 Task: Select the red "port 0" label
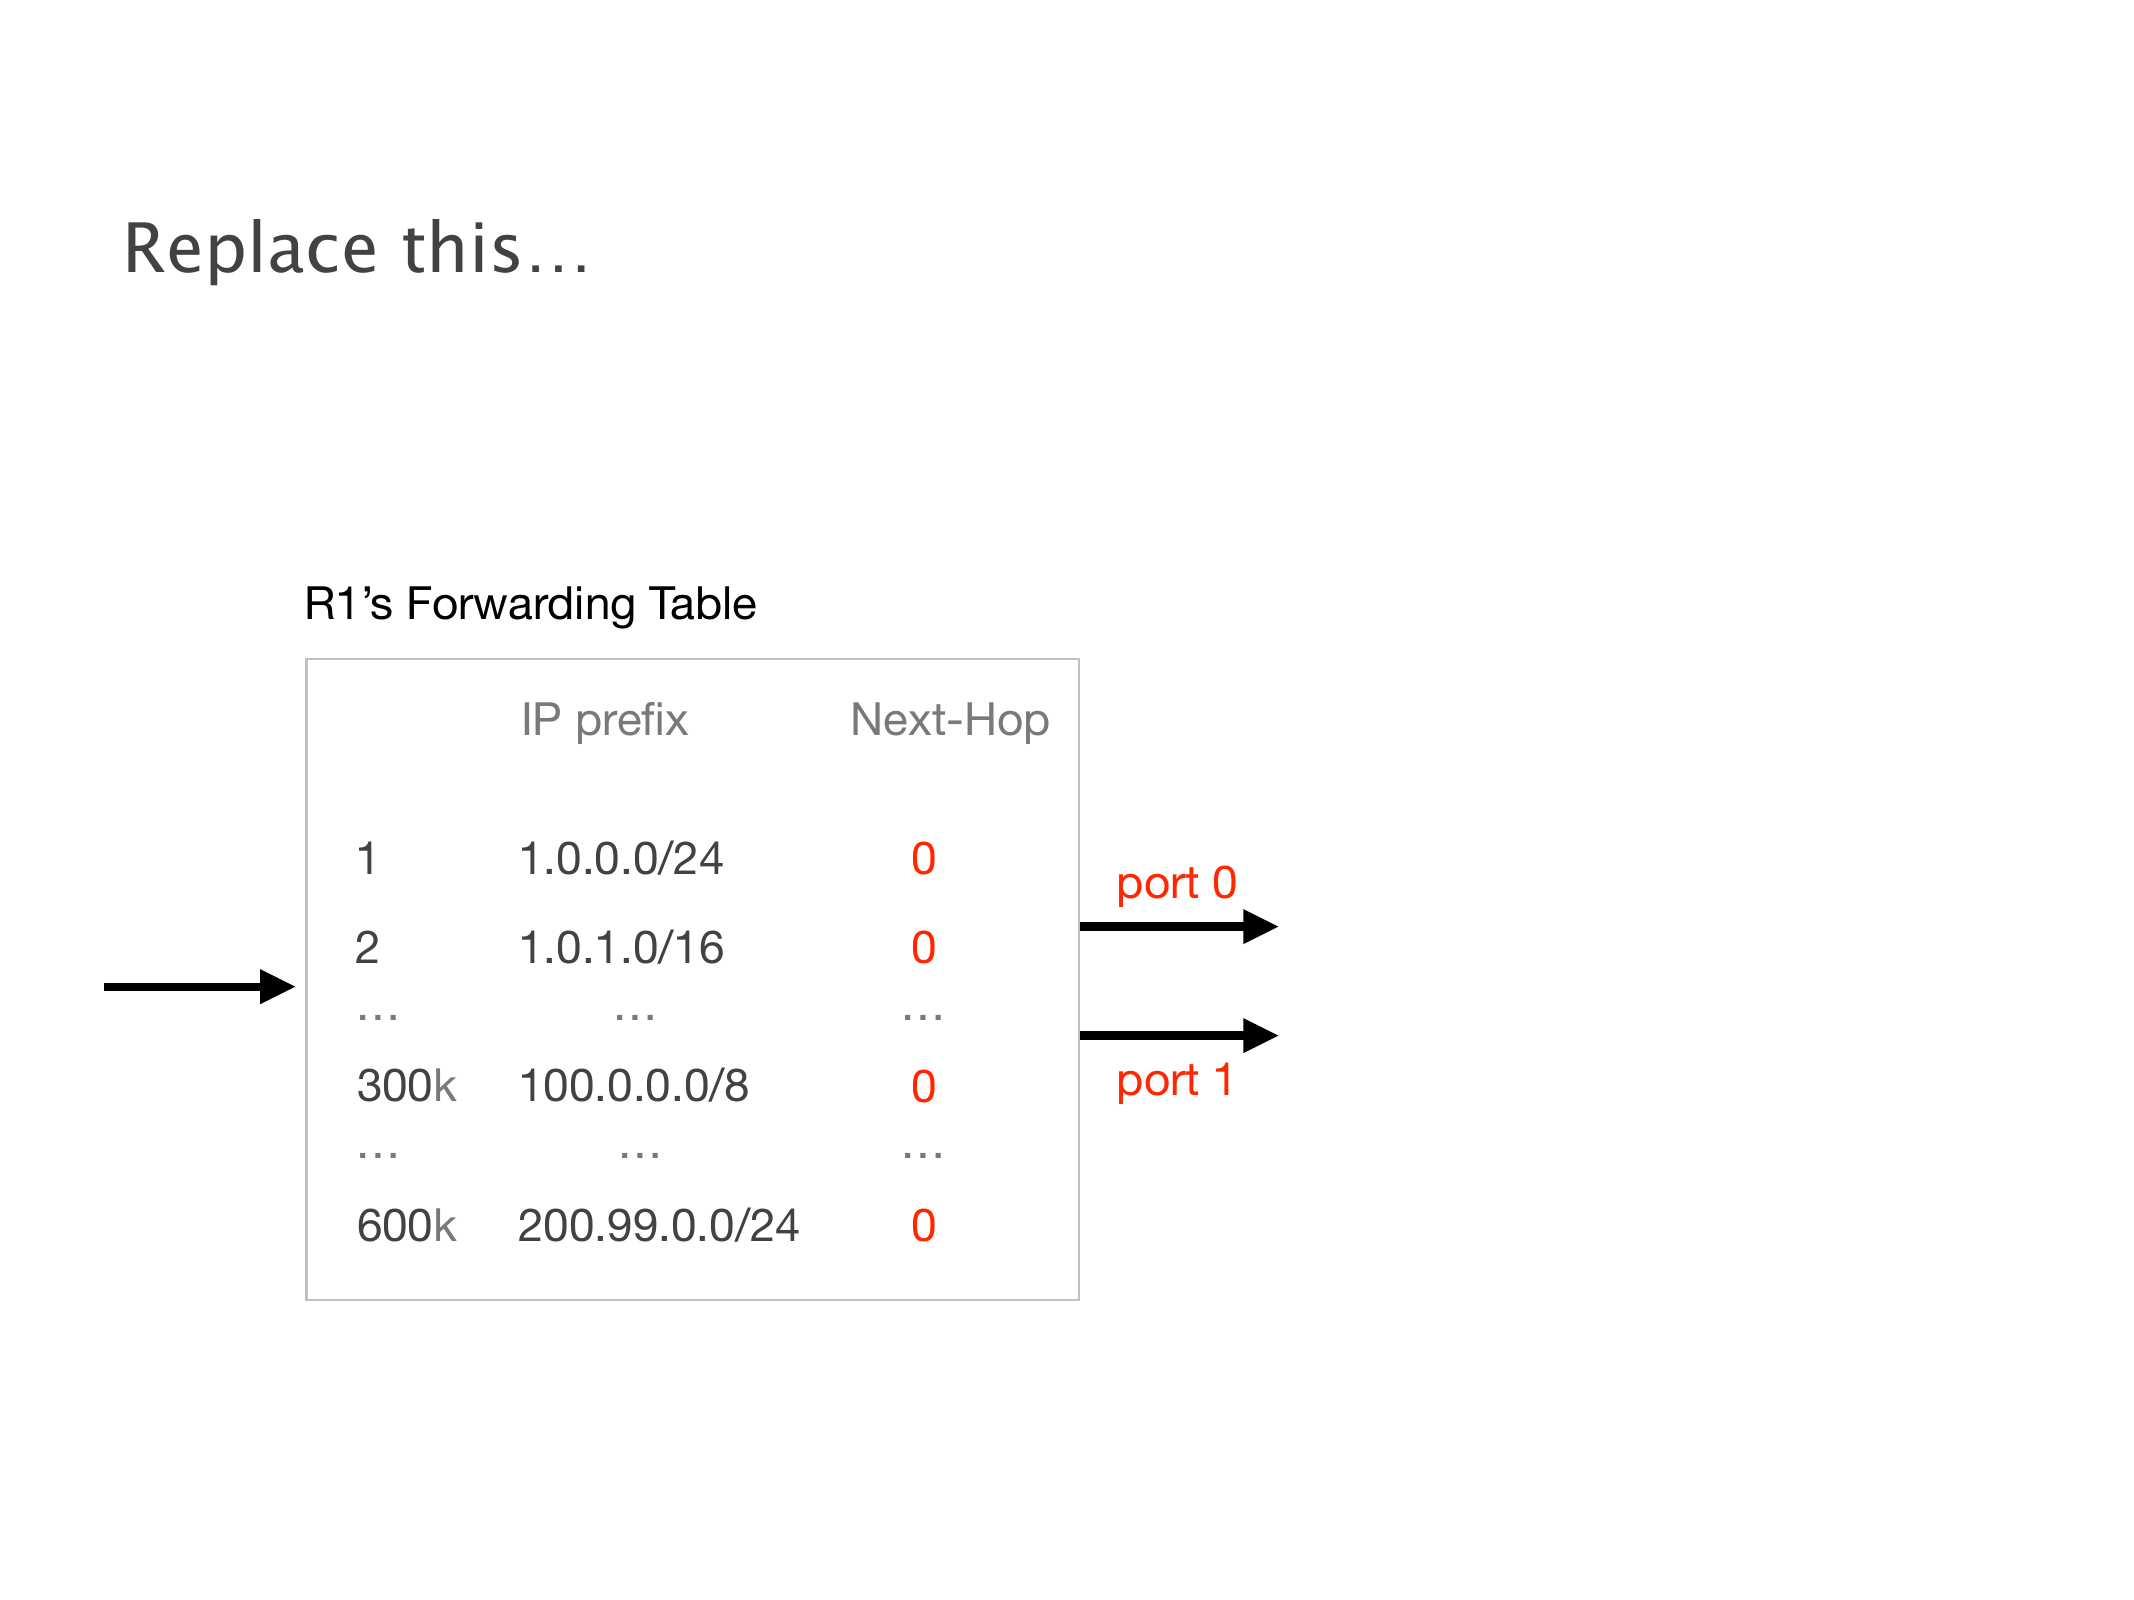tap(1176, 884)
